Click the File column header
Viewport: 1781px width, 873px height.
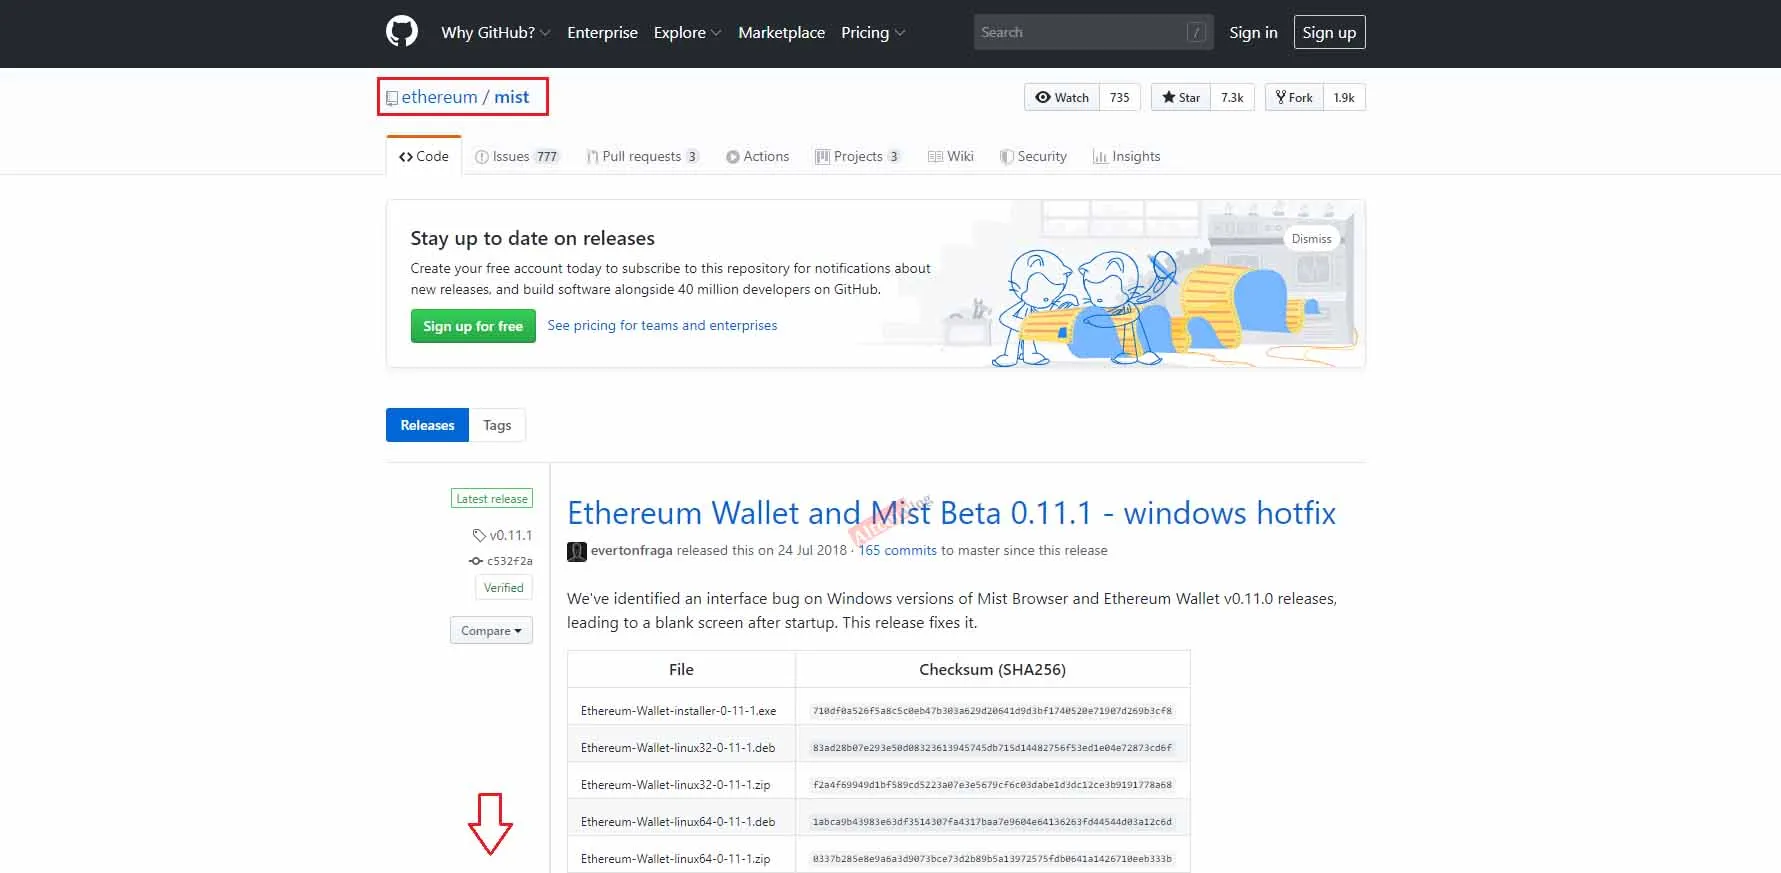[x=681, y=669]
